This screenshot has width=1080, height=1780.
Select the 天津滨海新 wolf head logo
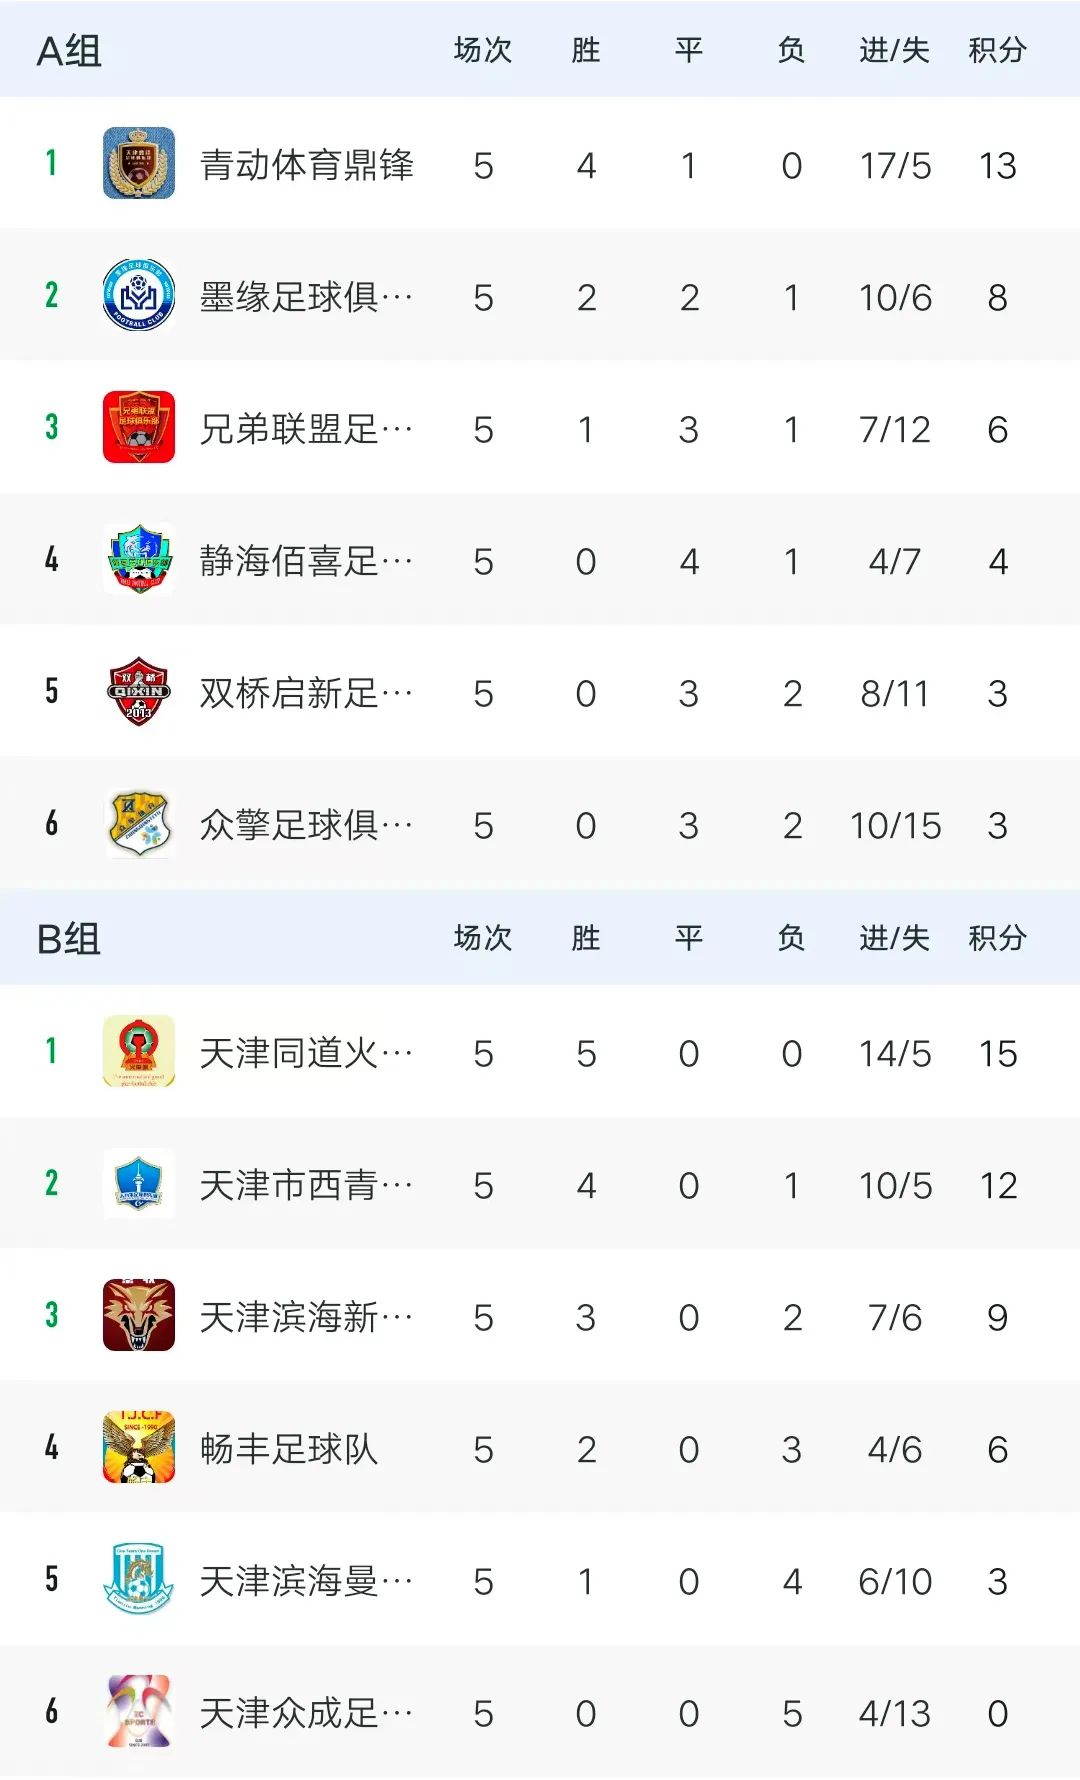[x=139, y=1315]
